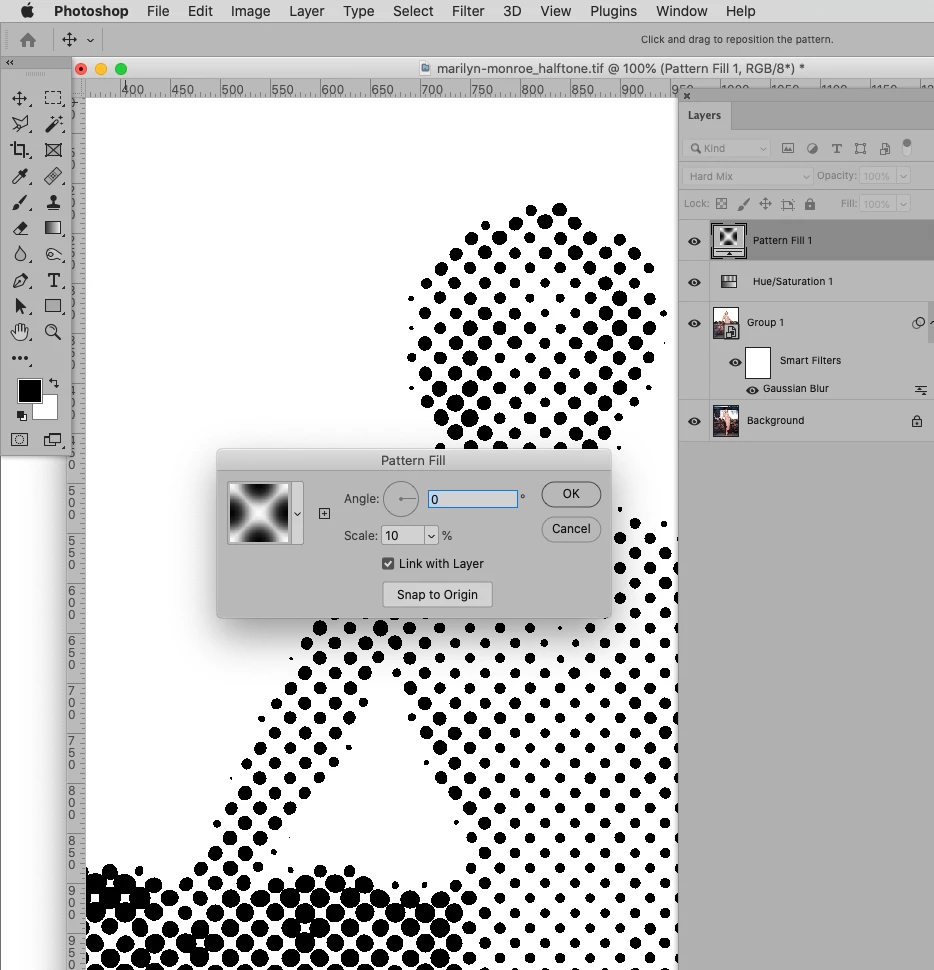Open the Apple menu
934x970 pixels.
click(27, 11)
